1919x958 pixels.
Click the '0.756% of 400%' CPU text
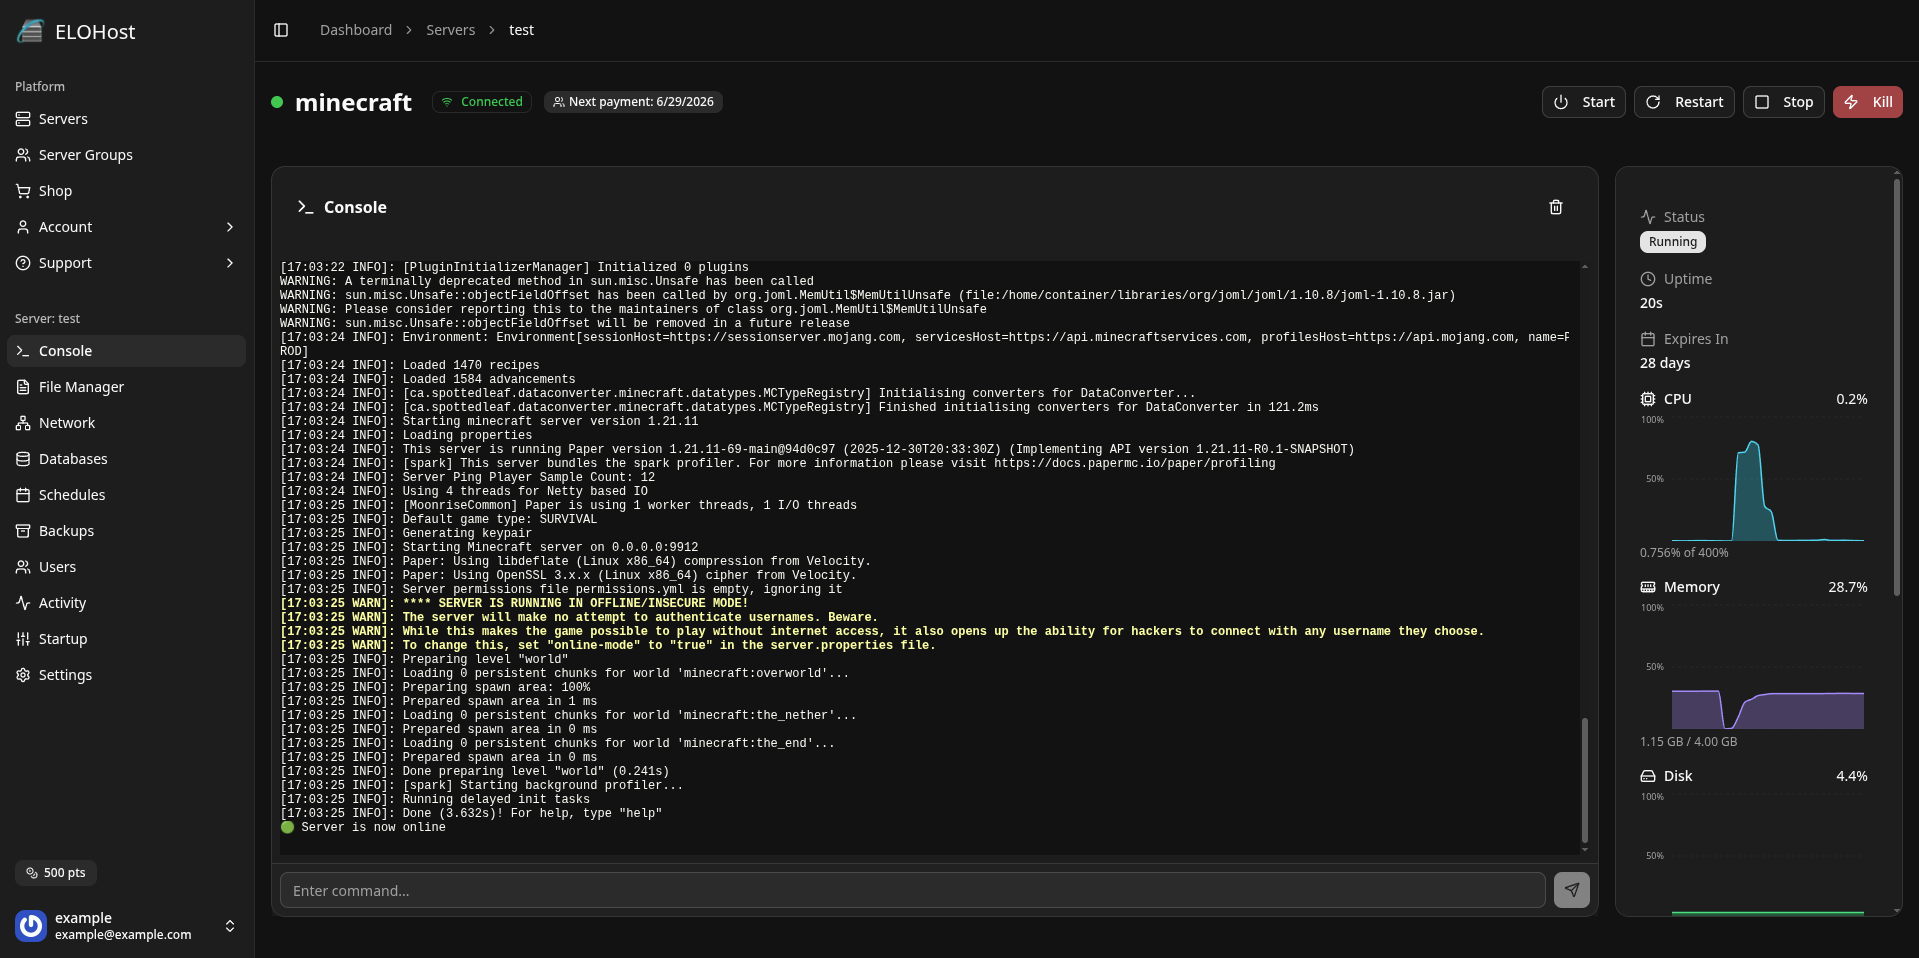(x=1684, y=553)
